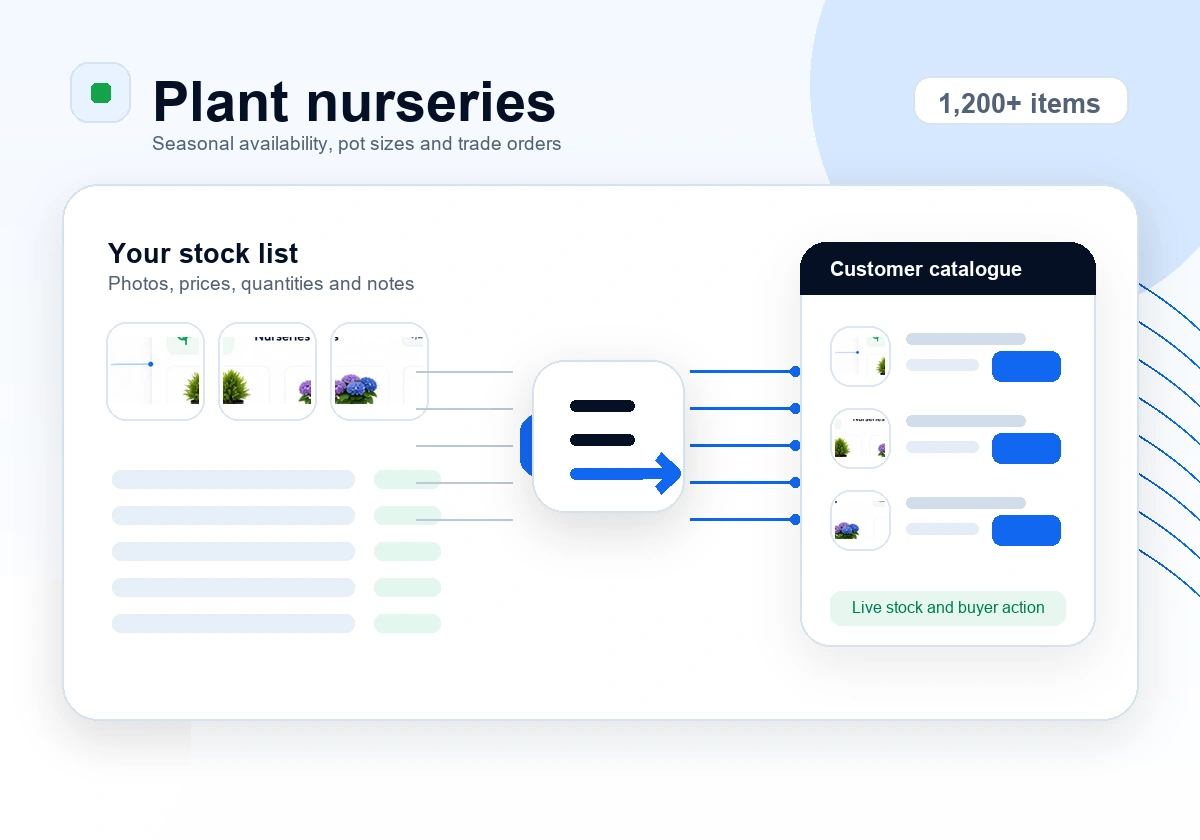This screenshot has width=1200, height=840.
Task: Click the Photos, prices, quantities and notes text
Action: (261, 284)
